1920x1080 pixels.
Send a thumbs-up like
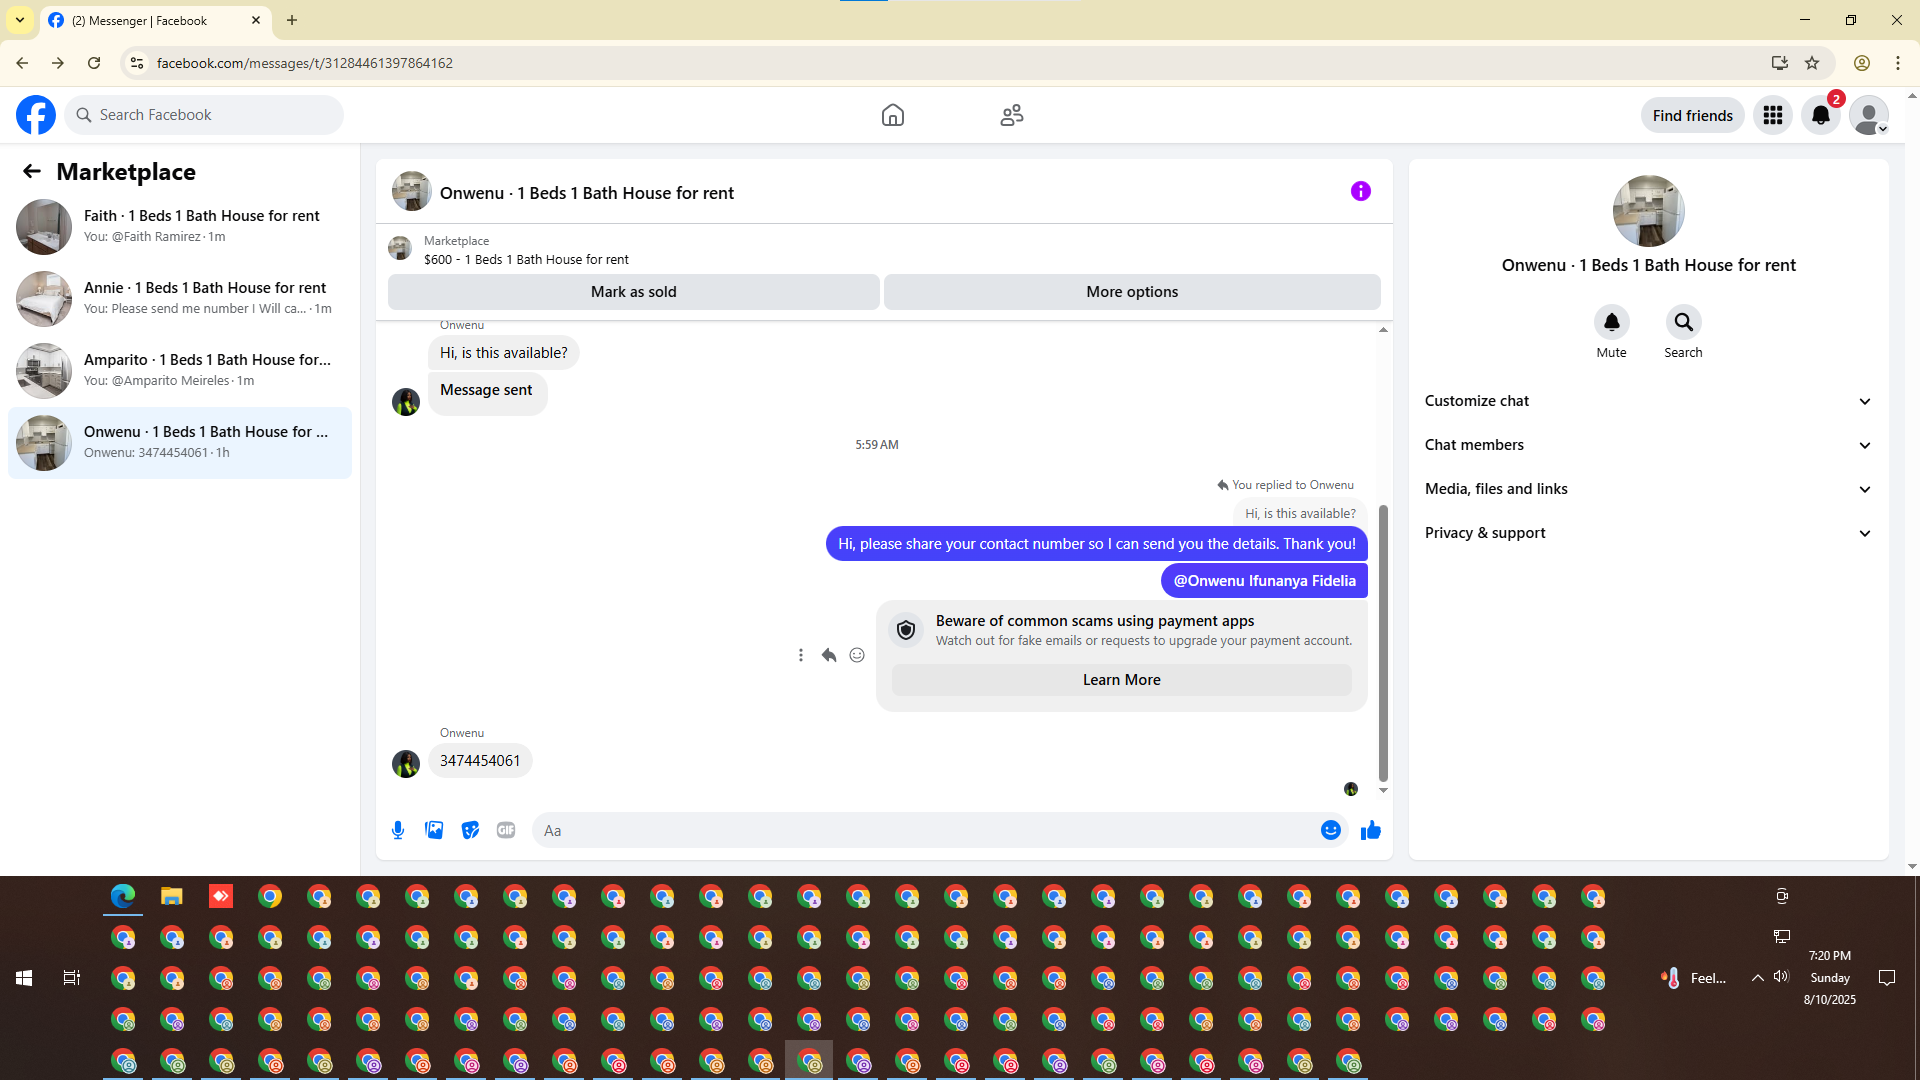(1370, 830)
